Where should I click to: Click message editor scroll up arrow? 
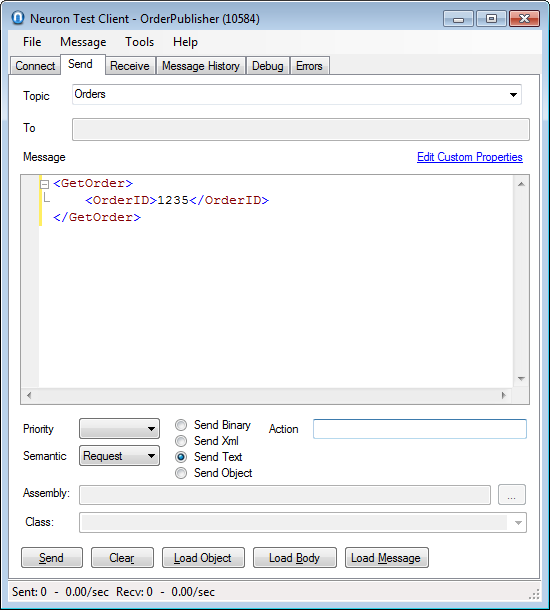pos(521,184)
